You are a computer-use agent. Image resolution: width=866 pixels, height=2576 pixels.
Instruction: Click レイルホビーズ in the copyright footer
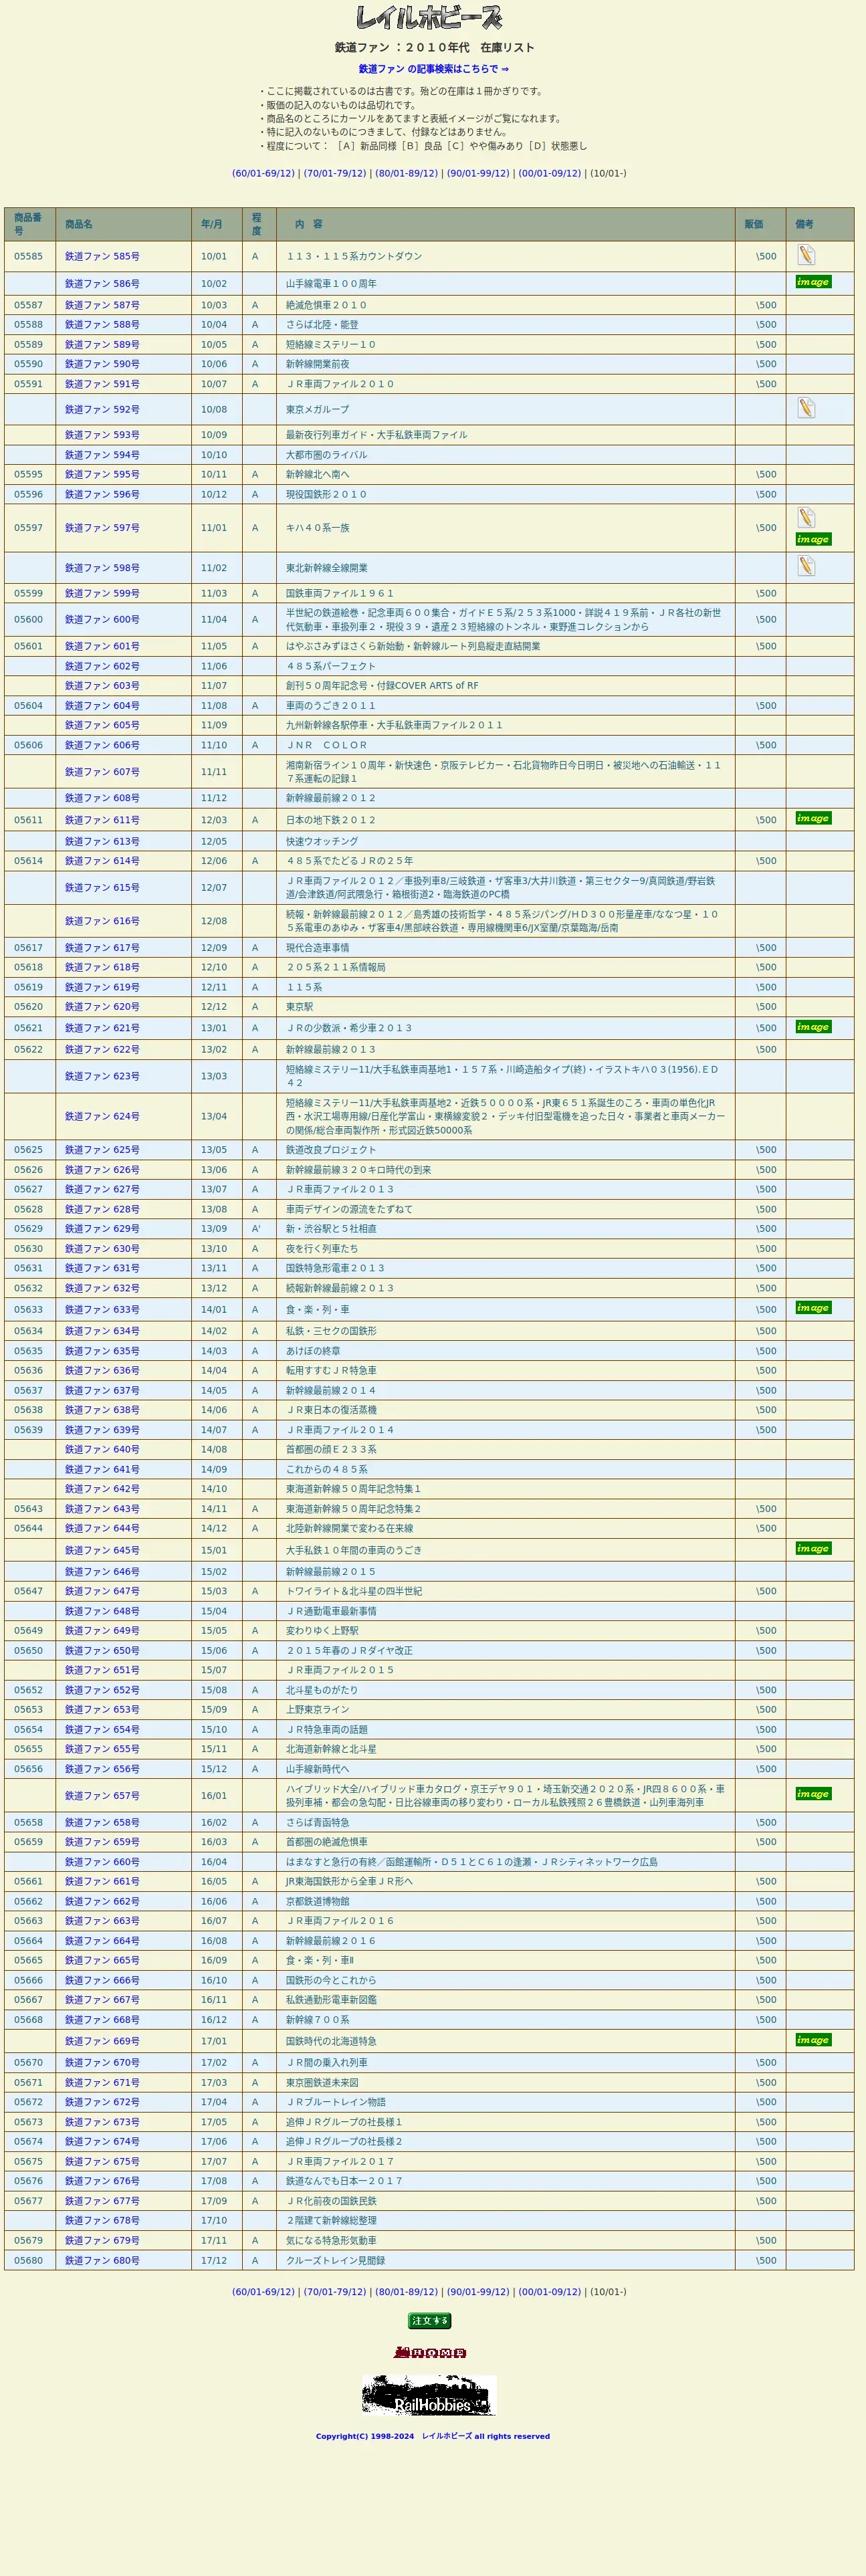click(447, 2436)
